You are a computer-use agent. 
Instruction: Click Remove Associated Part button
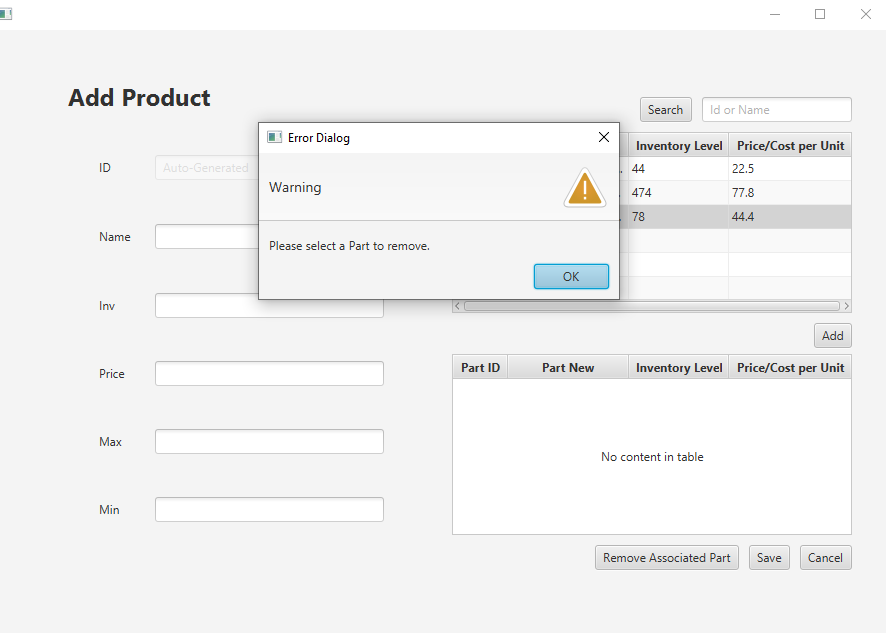(x=667, y=558)
